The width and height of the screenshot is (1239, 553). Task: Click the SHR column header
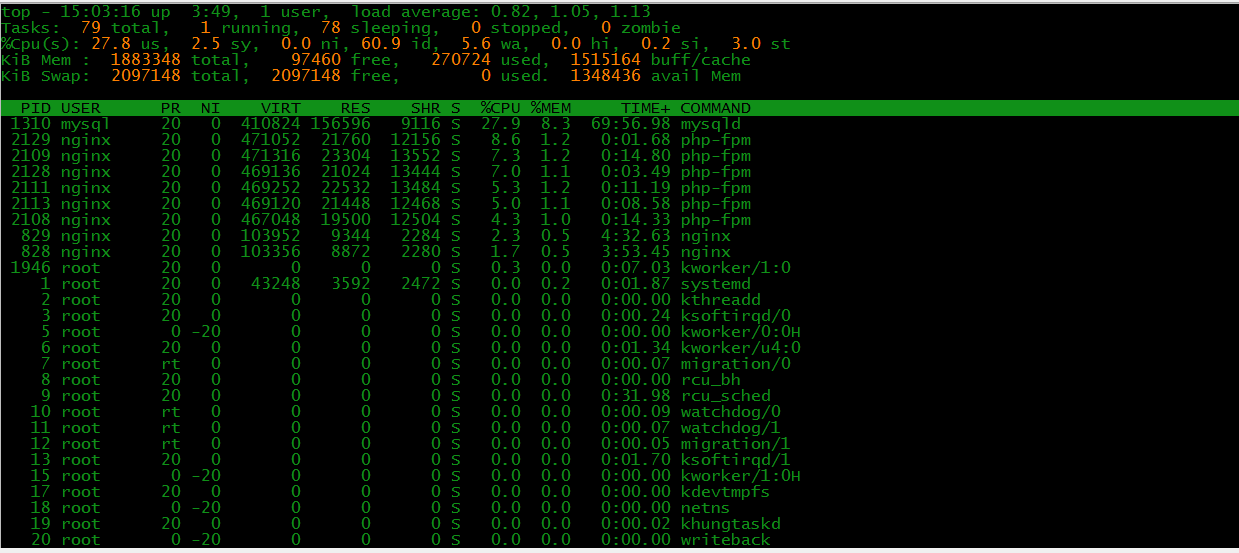426,108
